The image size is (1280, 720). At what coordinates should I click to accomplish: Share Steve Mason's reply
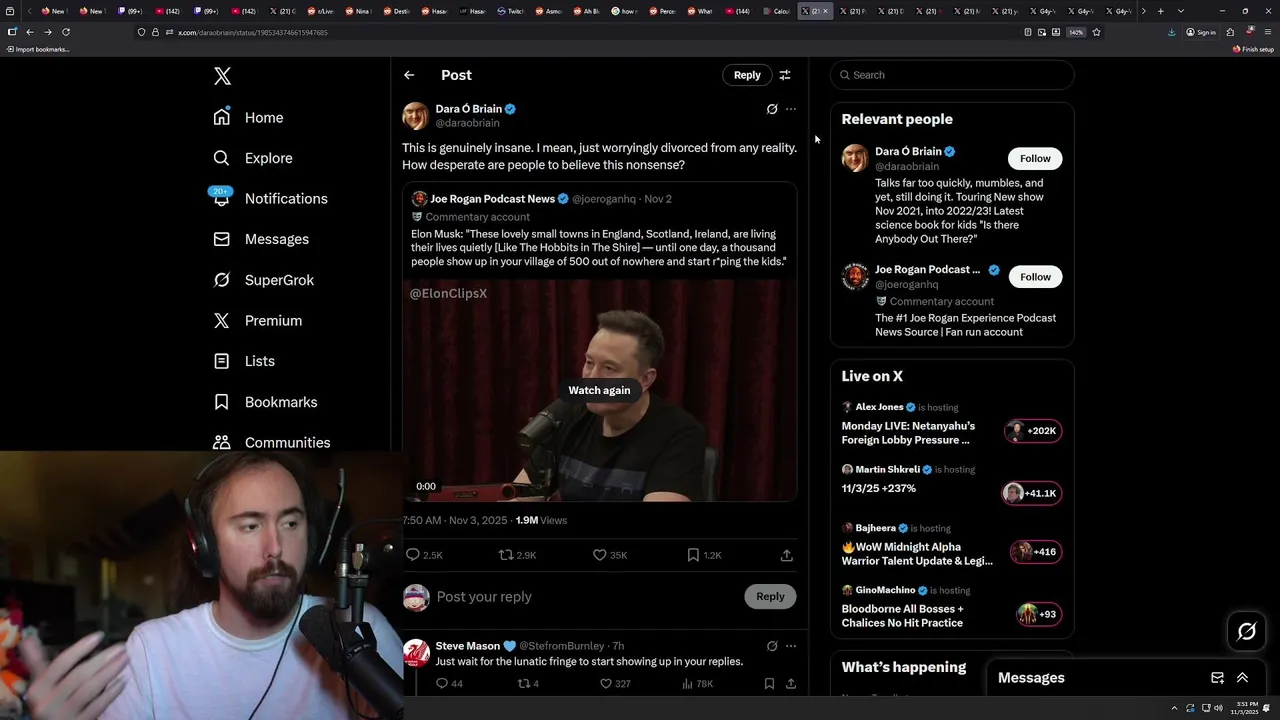791,684
